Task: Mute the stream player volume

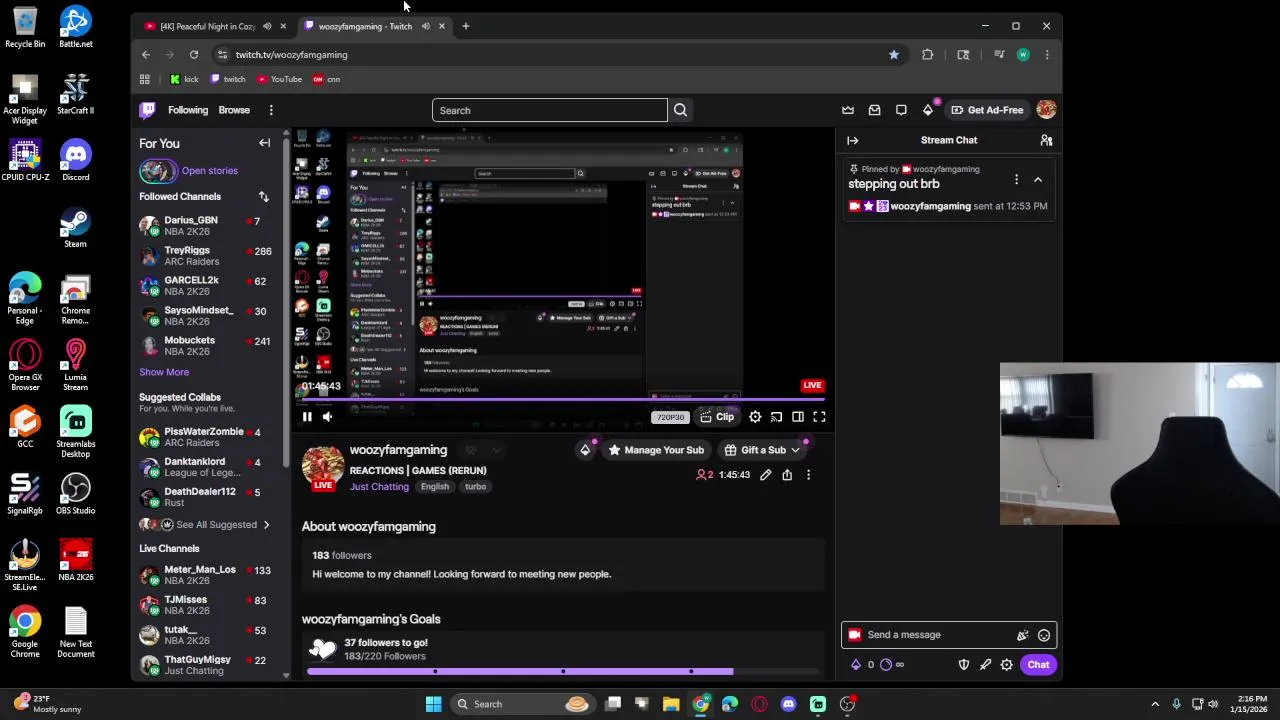Action: pos(327,417)
